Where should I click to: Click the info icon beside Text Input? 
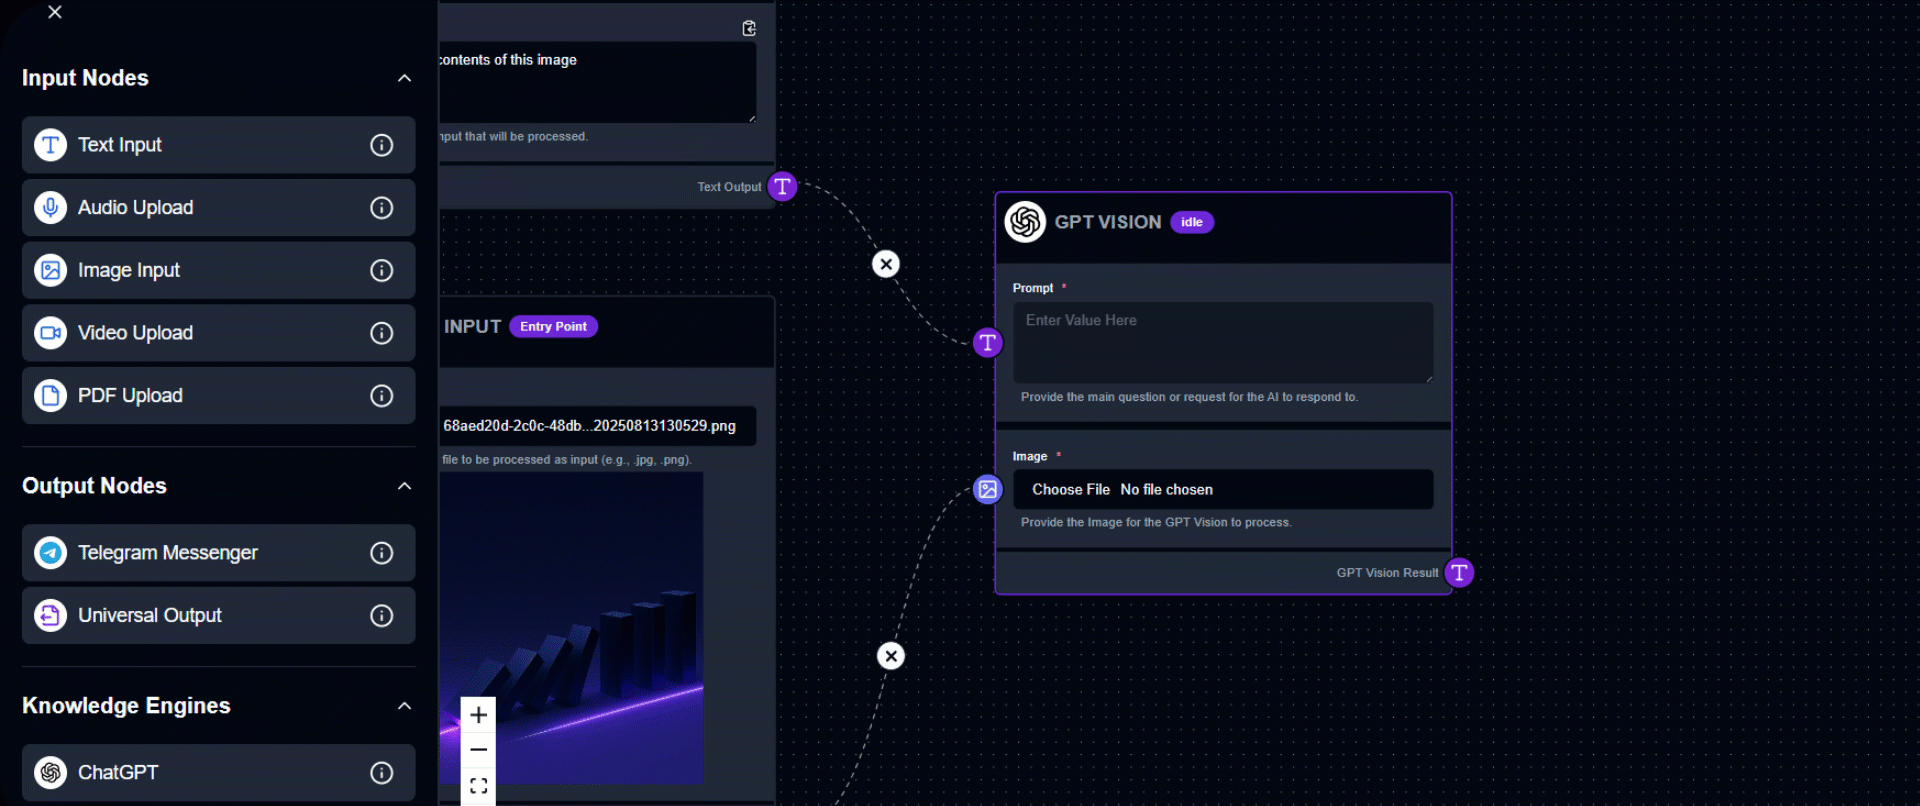pos(381,145)
